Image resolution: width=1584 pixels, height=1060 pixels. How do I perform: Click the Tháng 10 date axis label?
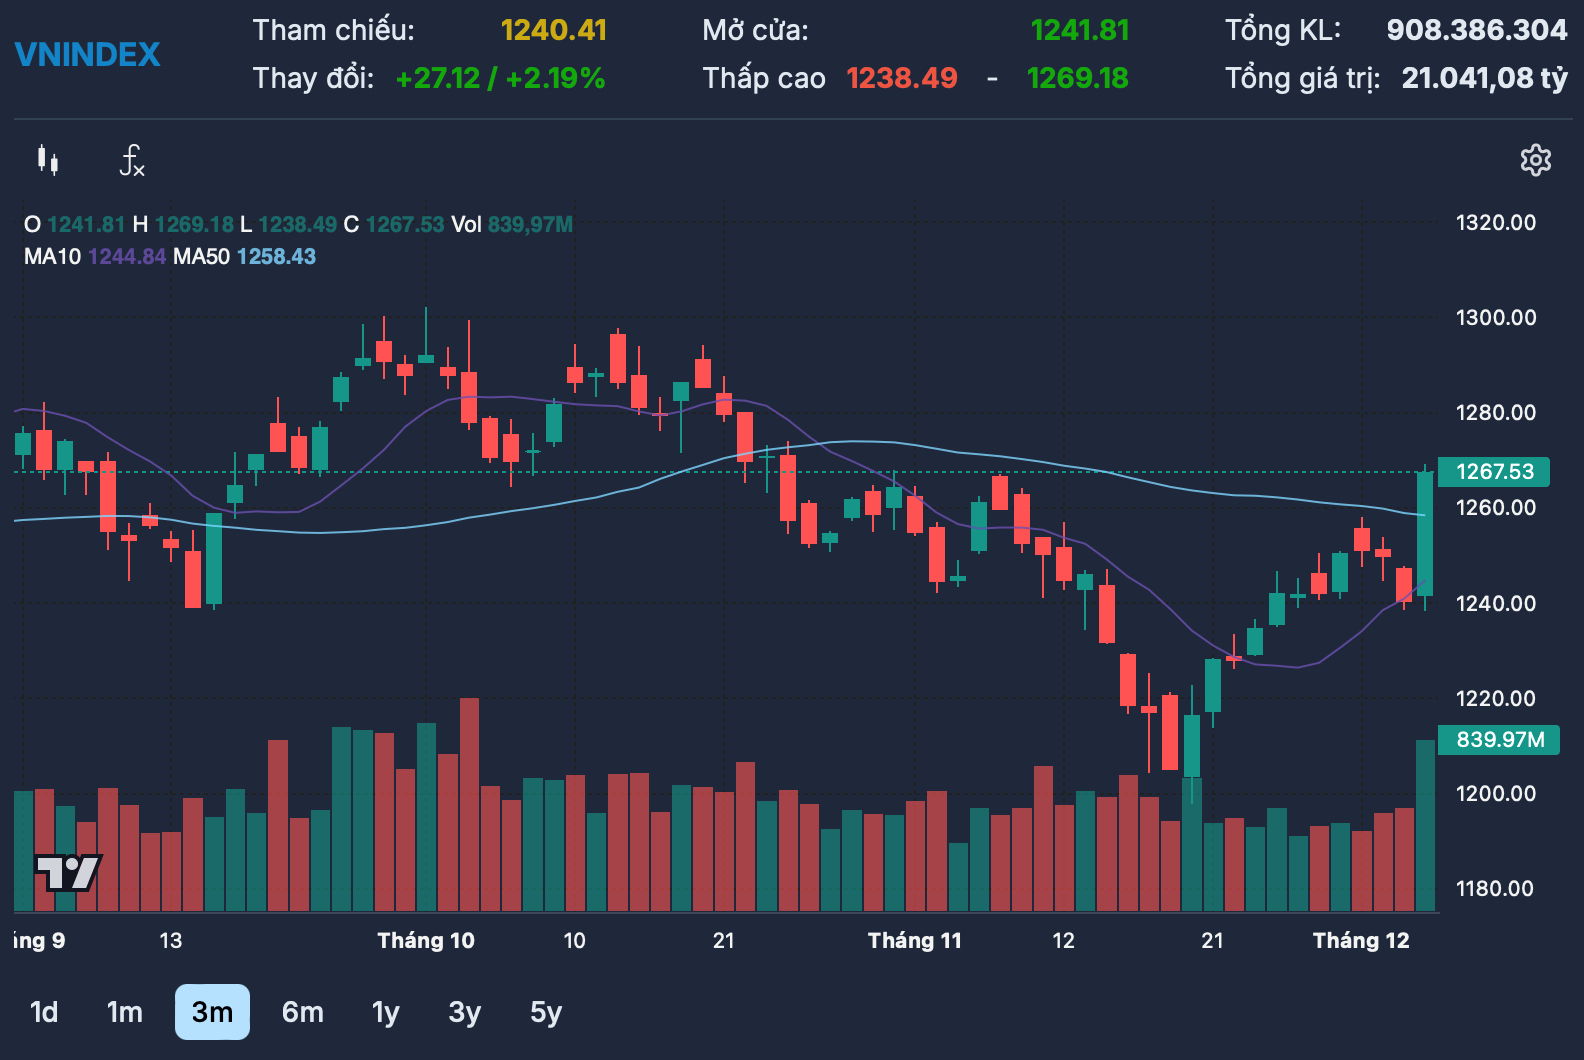[x=426, y=940]
